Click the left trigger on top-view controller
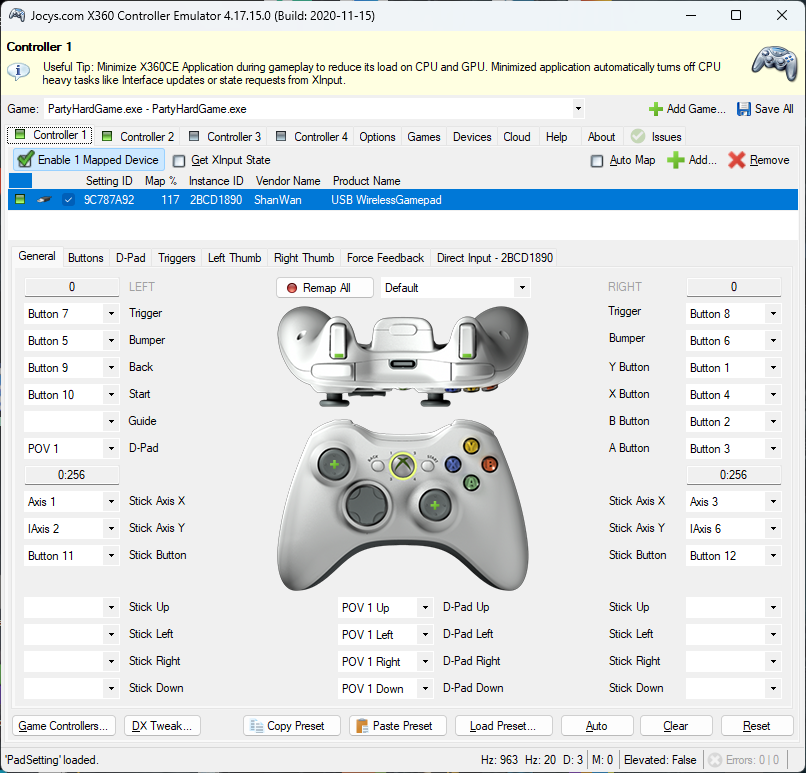This screenshot has height=773, width=806. point(338,340)
